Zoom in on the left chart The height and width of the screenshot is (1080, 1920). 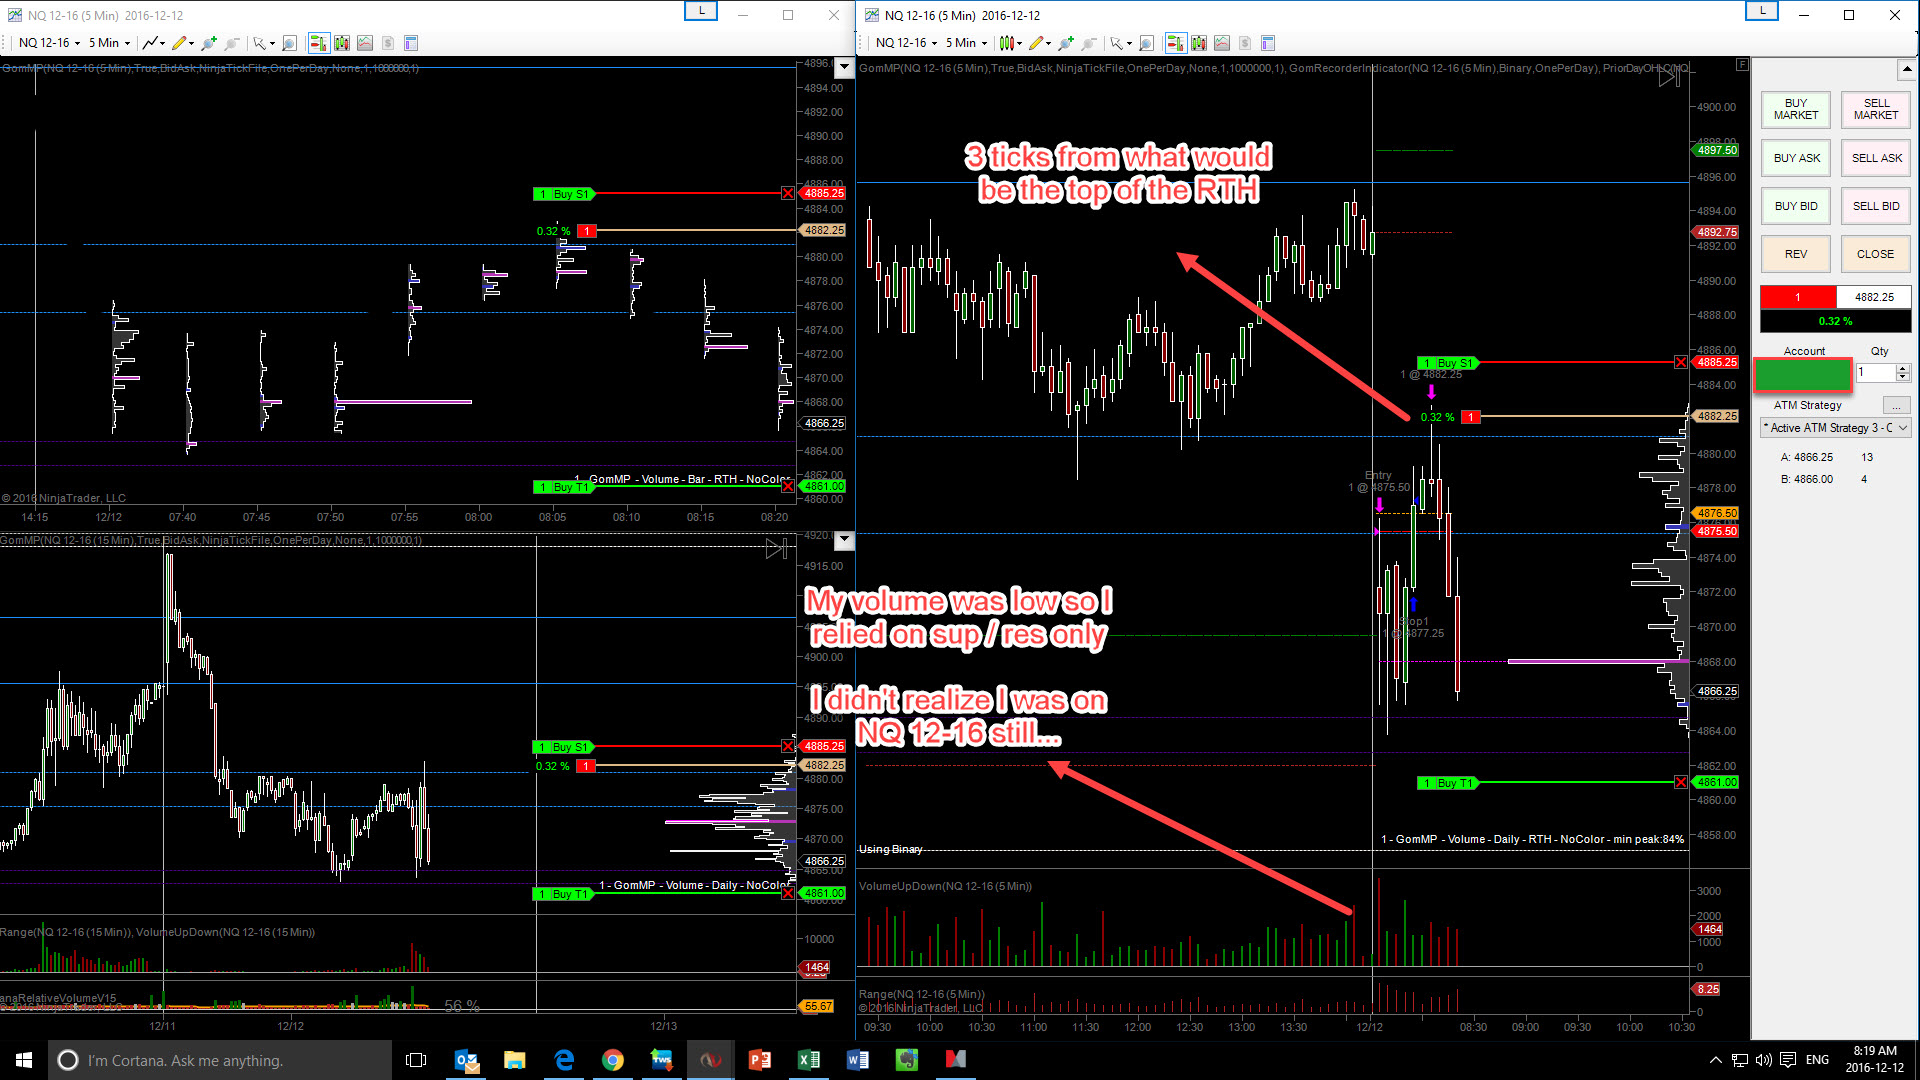pyautogui.click(x=208, y=43)
